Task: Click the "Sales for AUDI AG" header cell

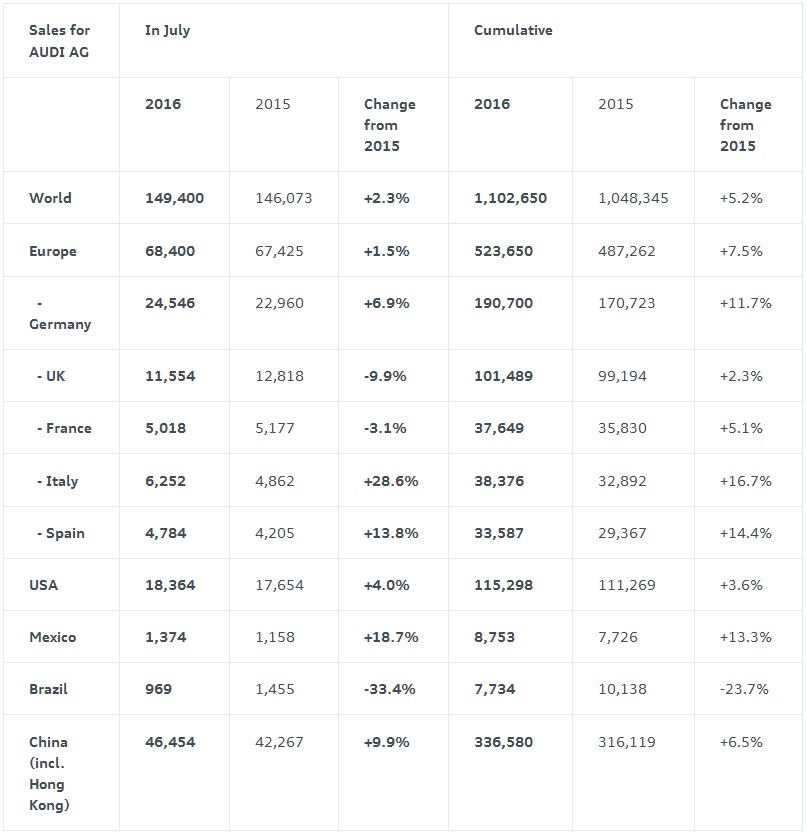Action: [x=59, y=41]
